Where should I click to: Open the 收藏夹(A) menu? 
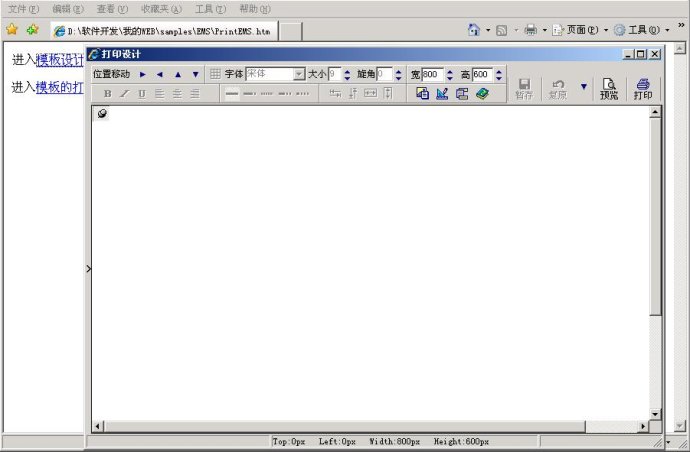coord(161,8)
